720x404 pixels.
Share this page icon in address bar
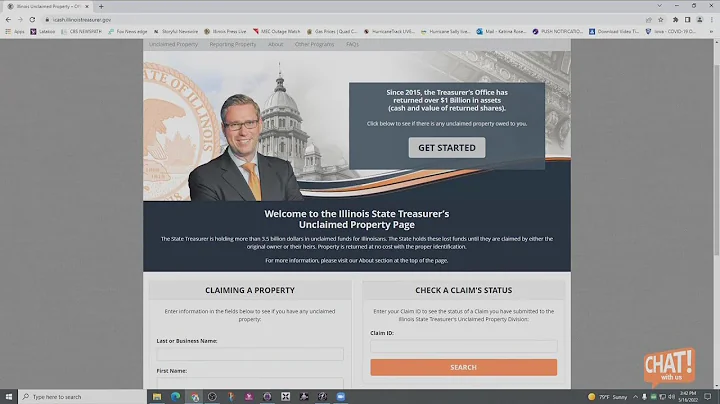(649, 20)
